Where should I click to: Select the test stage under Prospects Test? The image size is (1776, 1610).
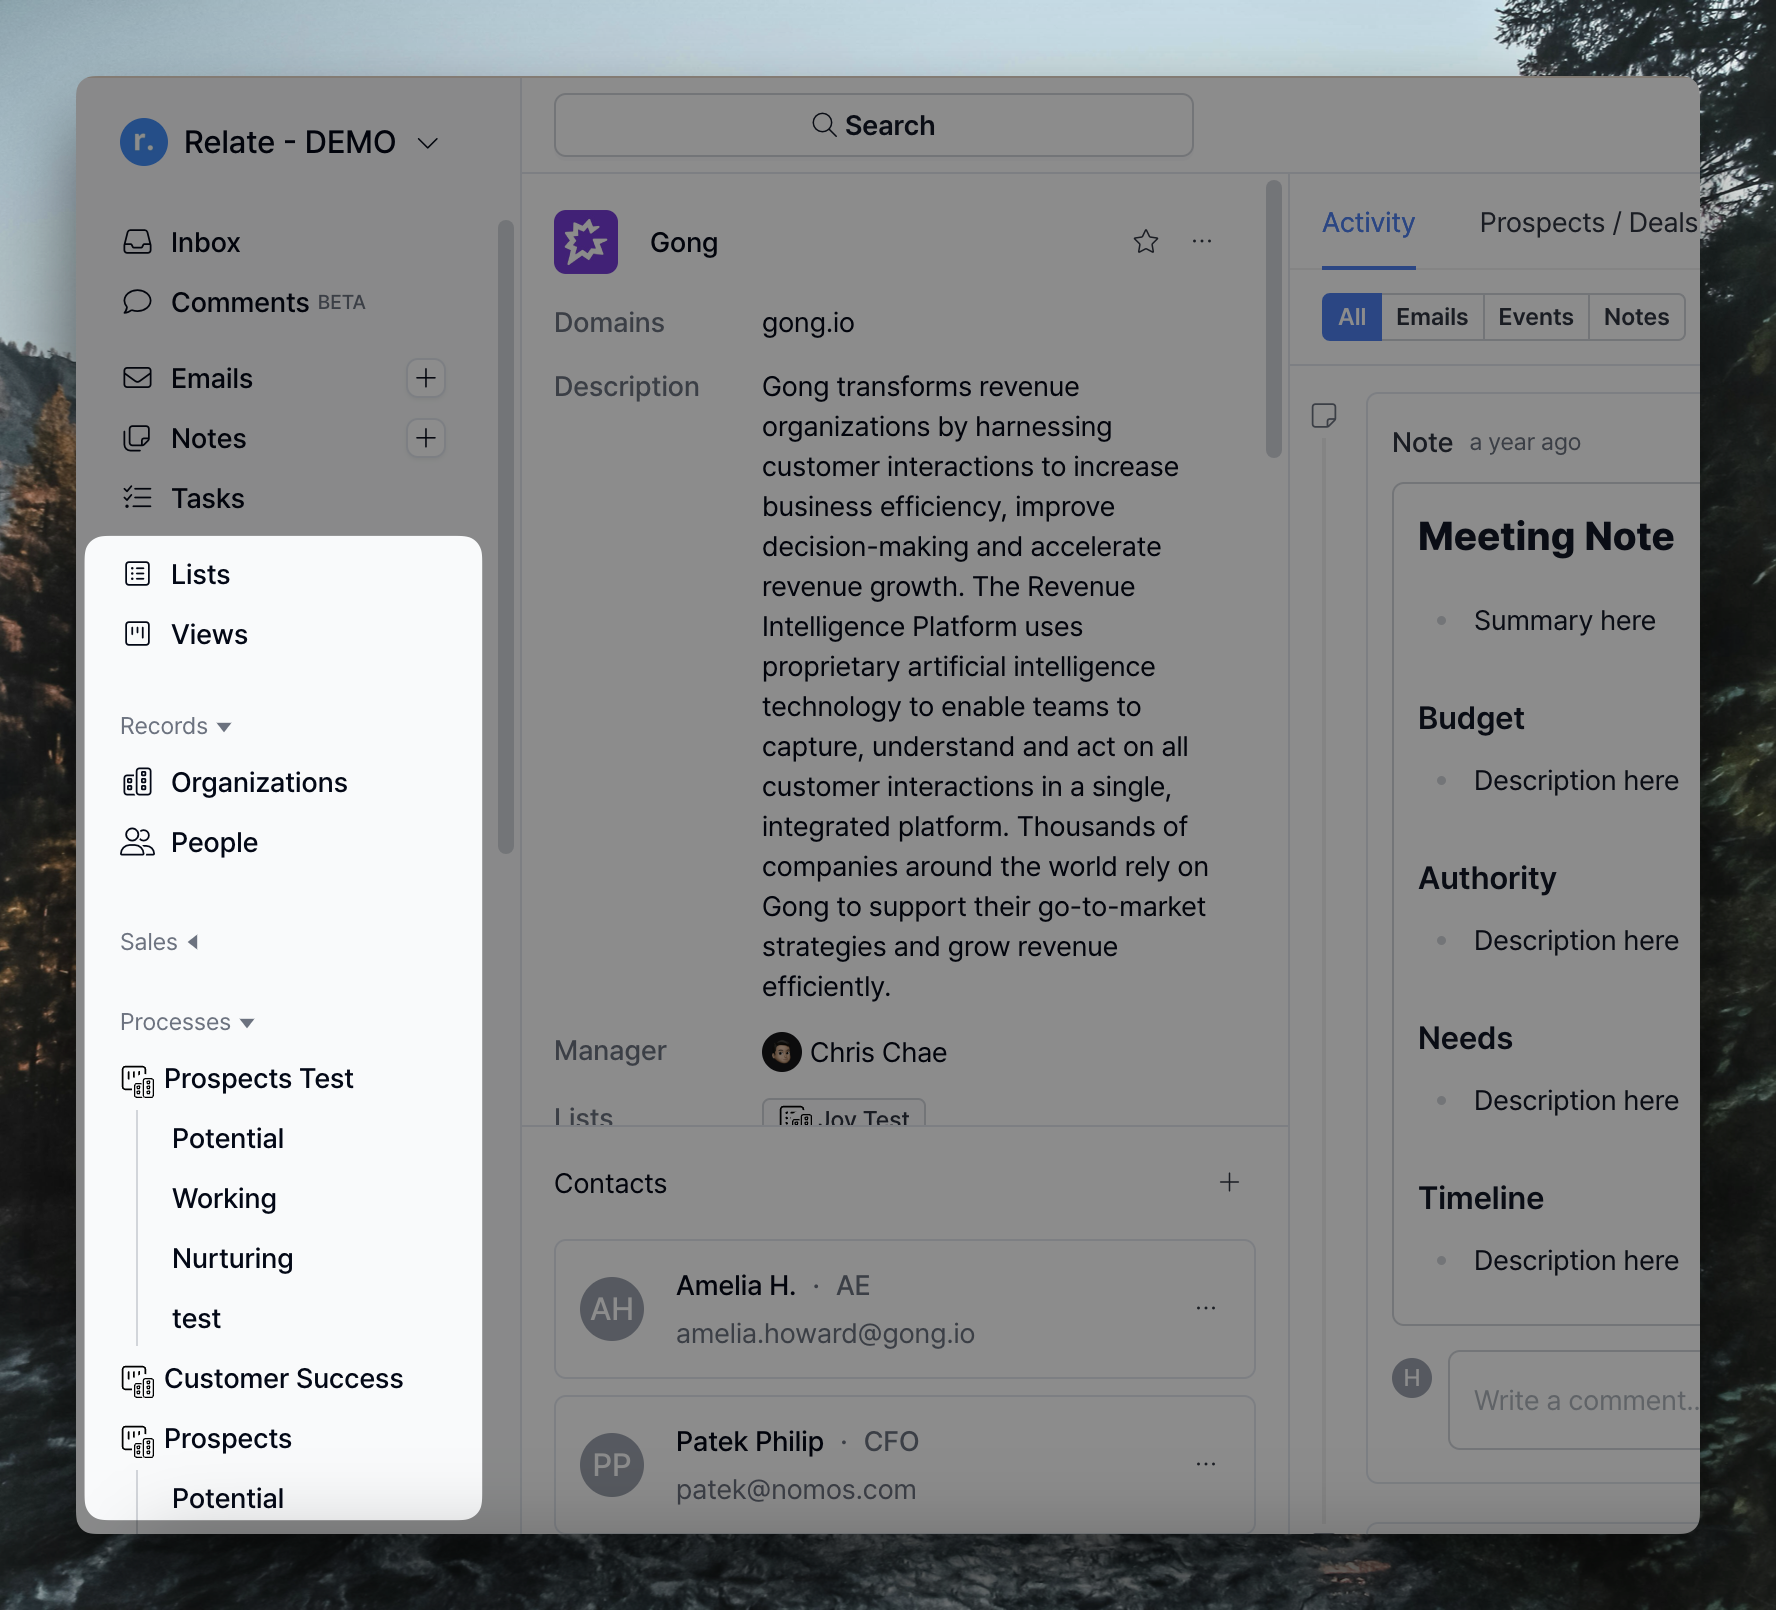196,1318
